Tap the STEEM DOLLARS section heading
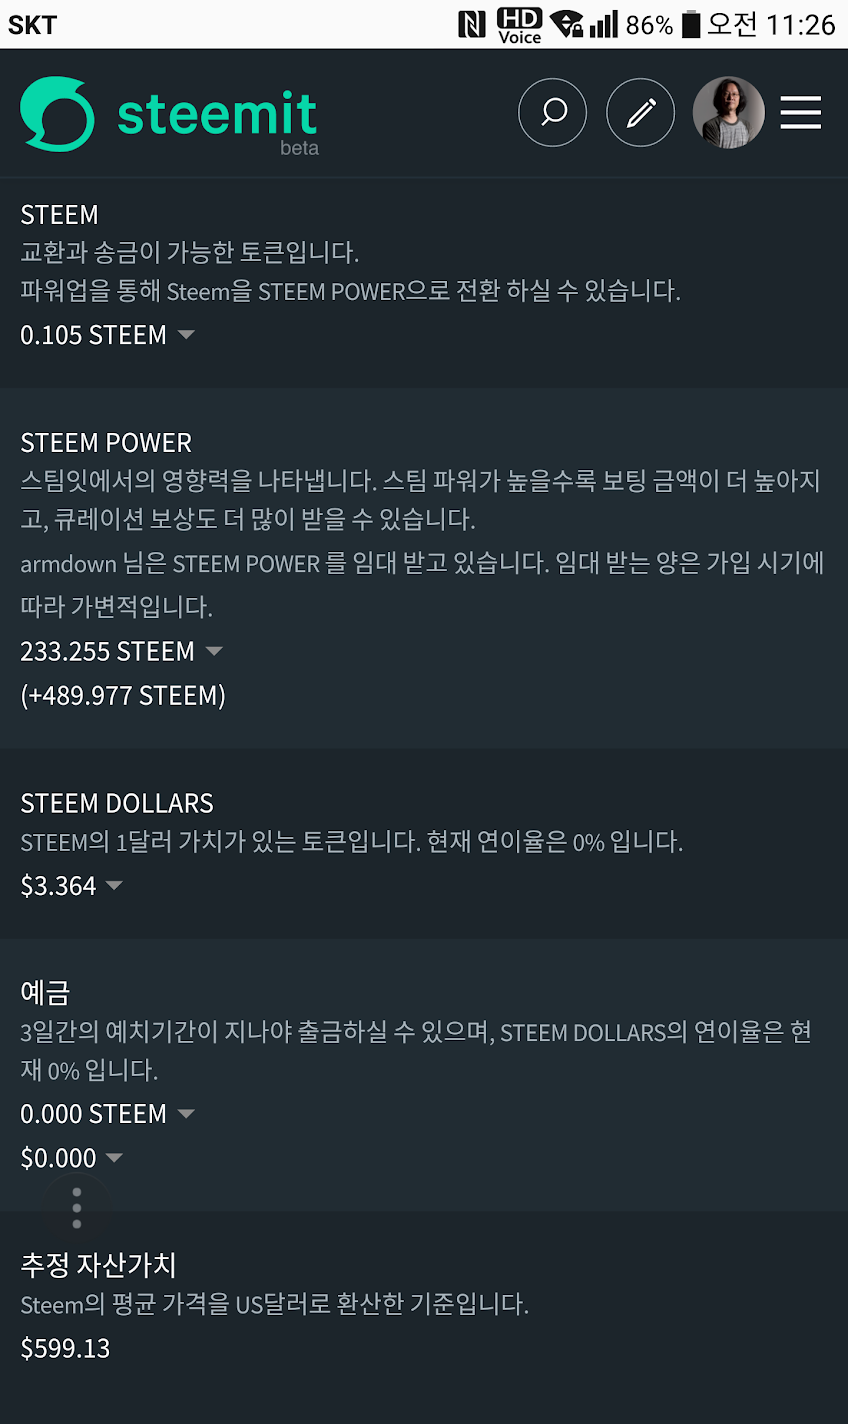This screenshot has width=848, height=1424. (117, 804)
